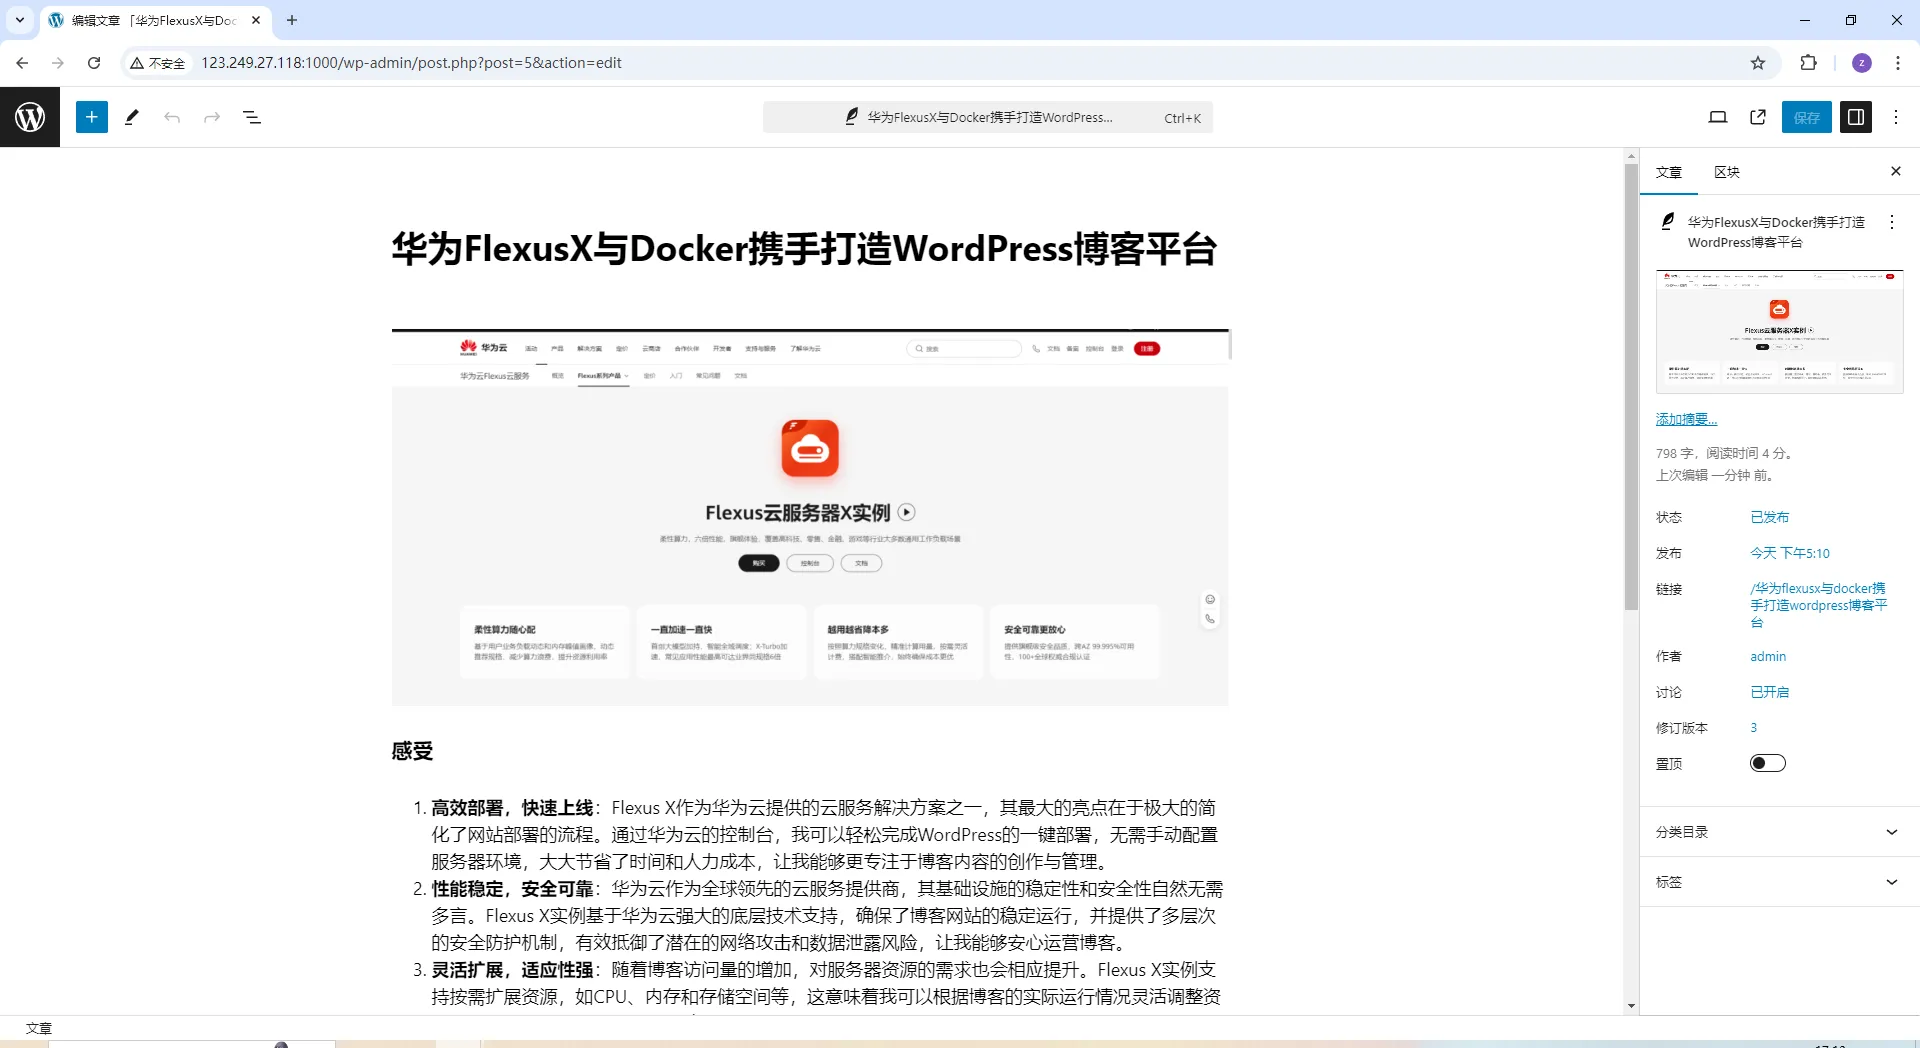Open the block inserter plus button
This screenshot has height=1048, width=1920.
(x=92, y=117)
